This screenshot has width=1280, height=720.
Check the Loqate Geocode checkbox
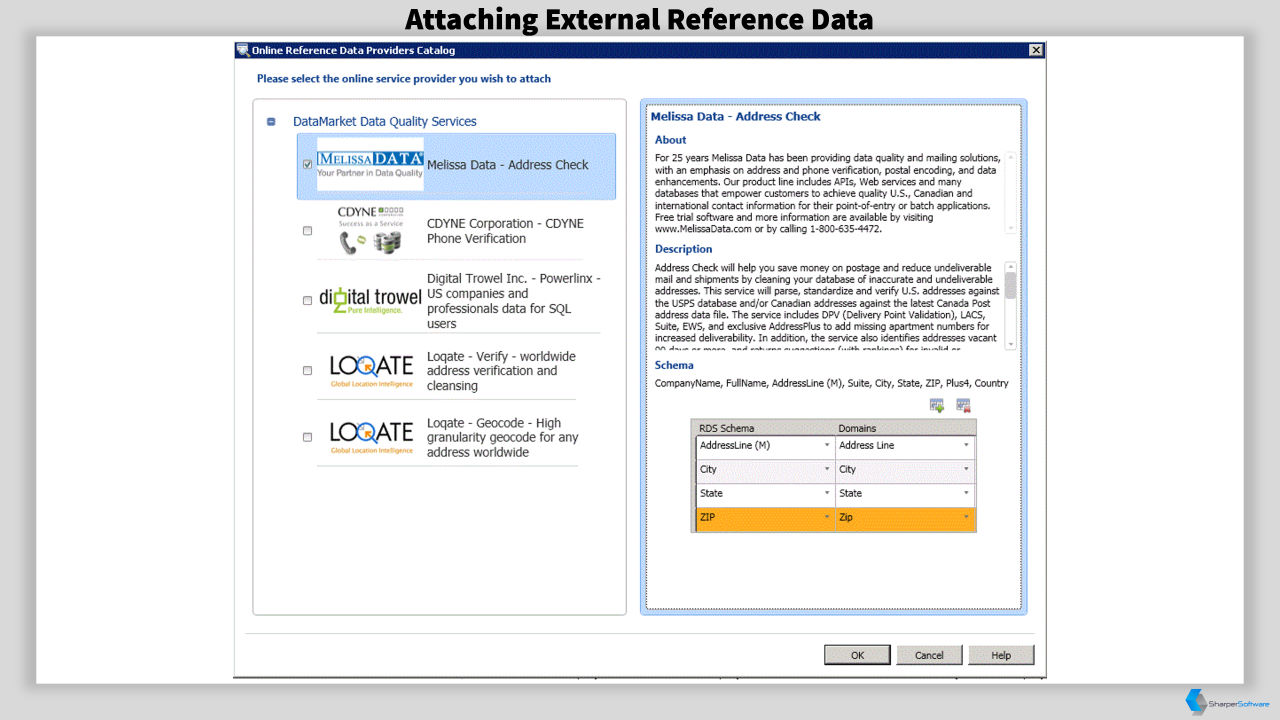click(307, 437)
